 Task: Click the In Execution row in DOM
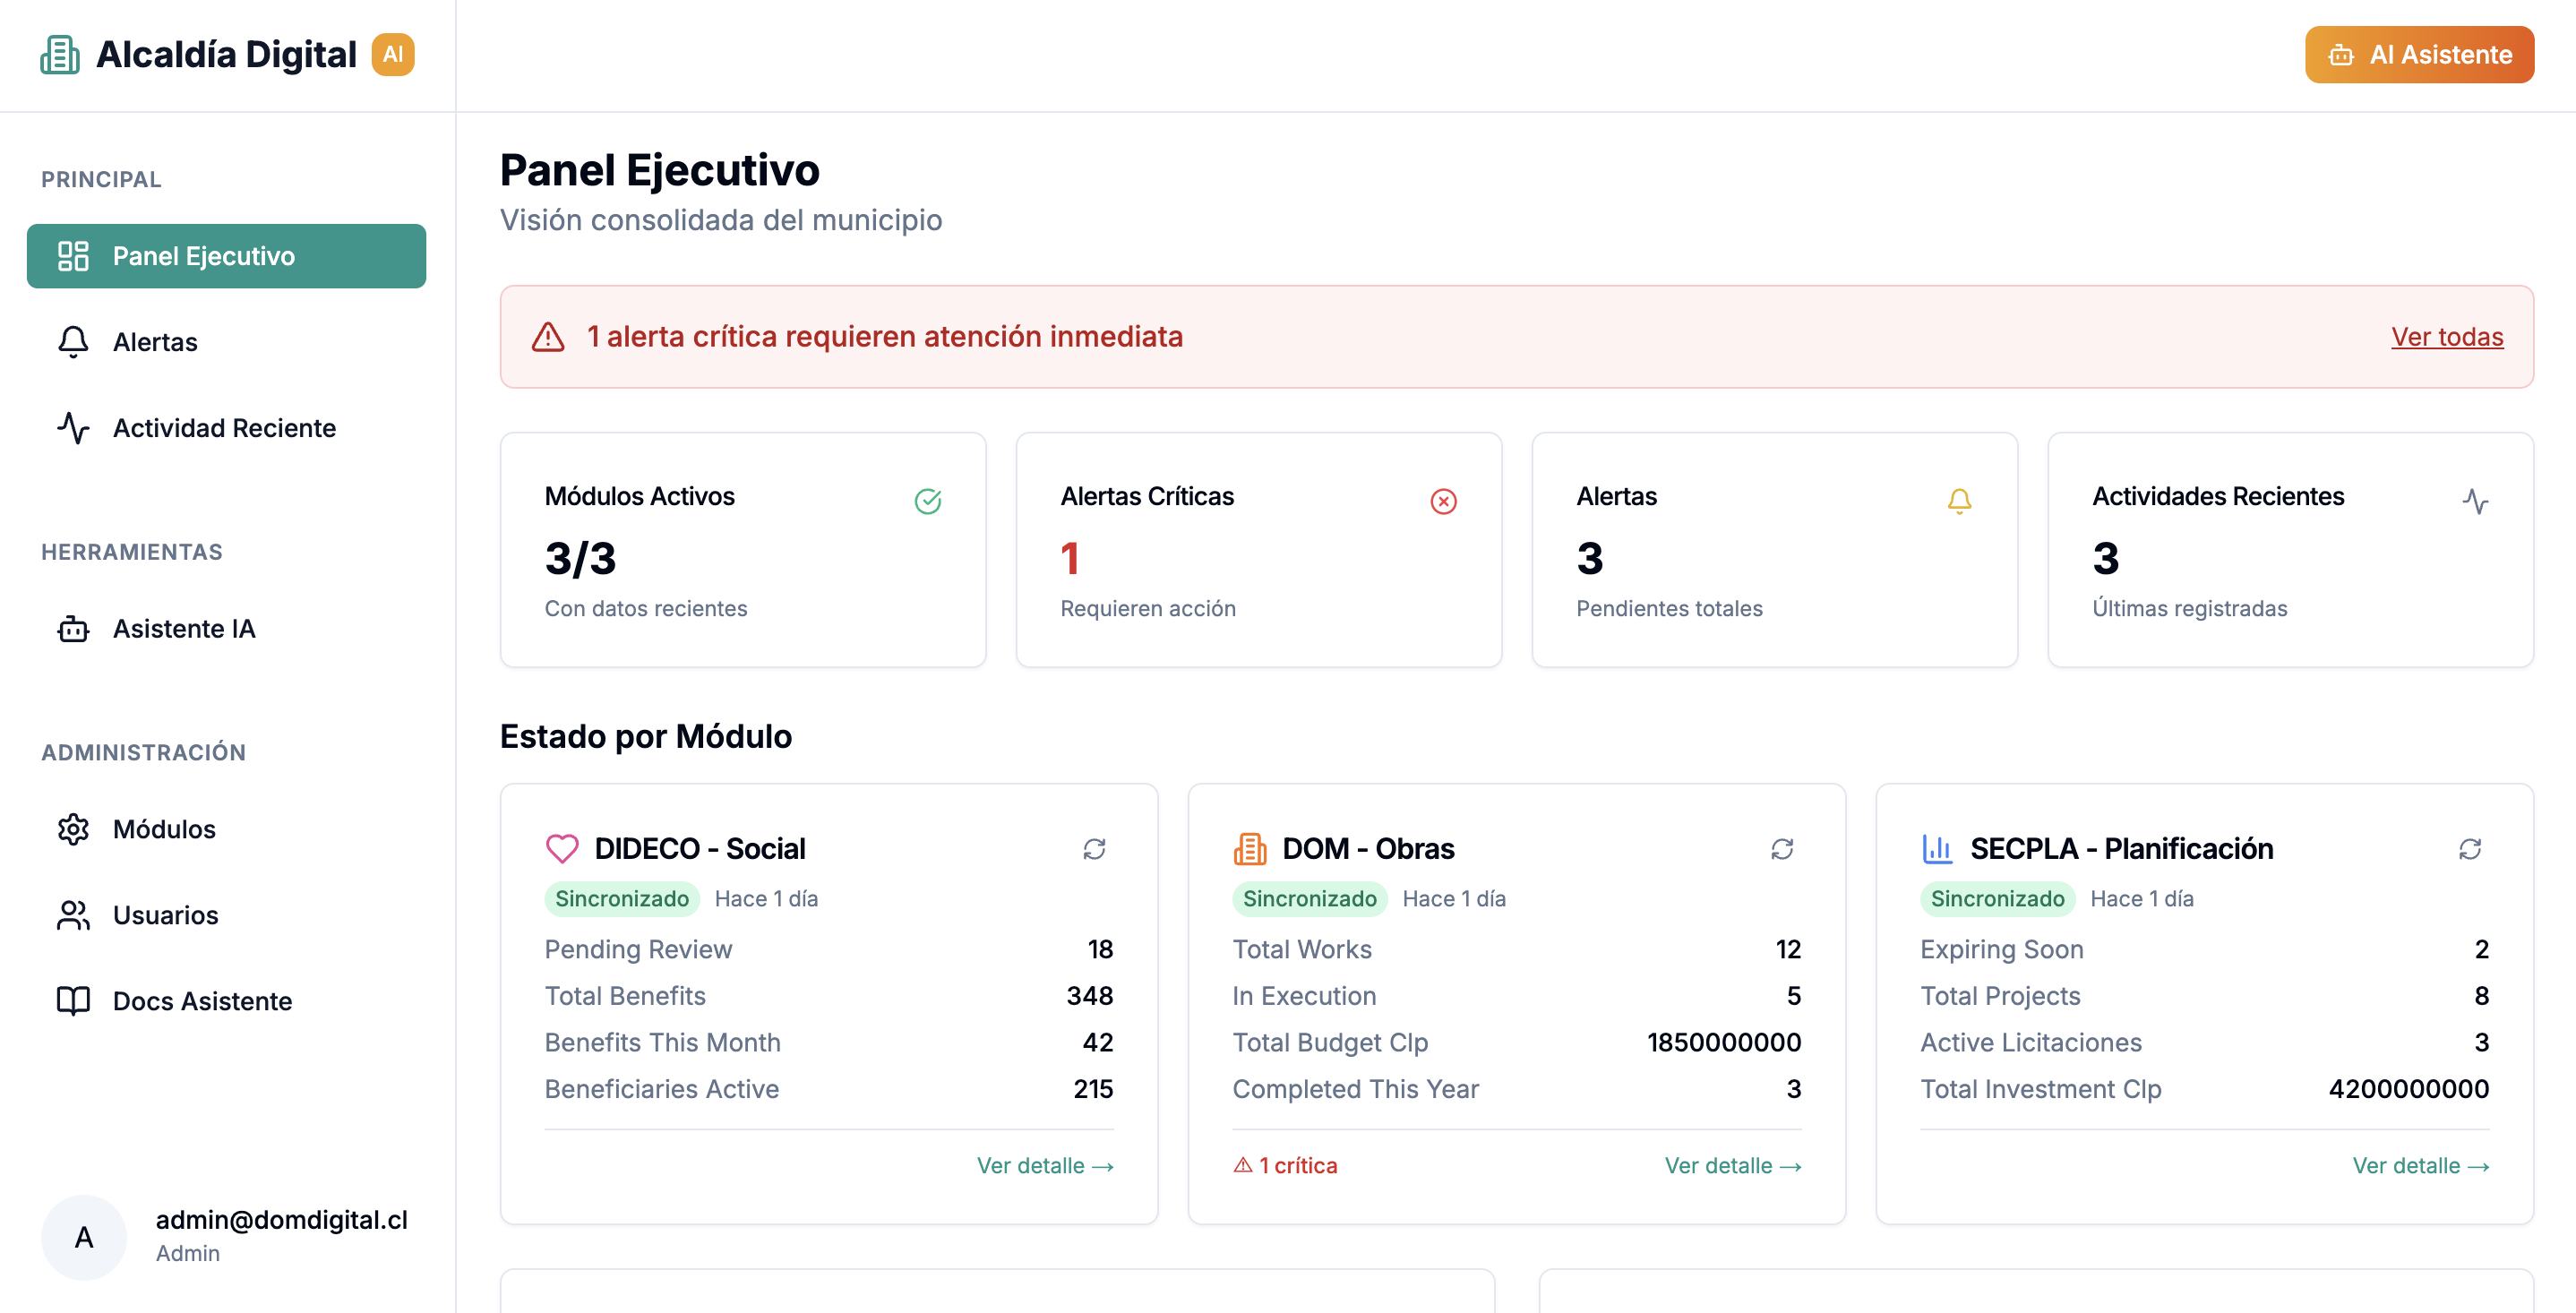click(x=1517, y=996)
